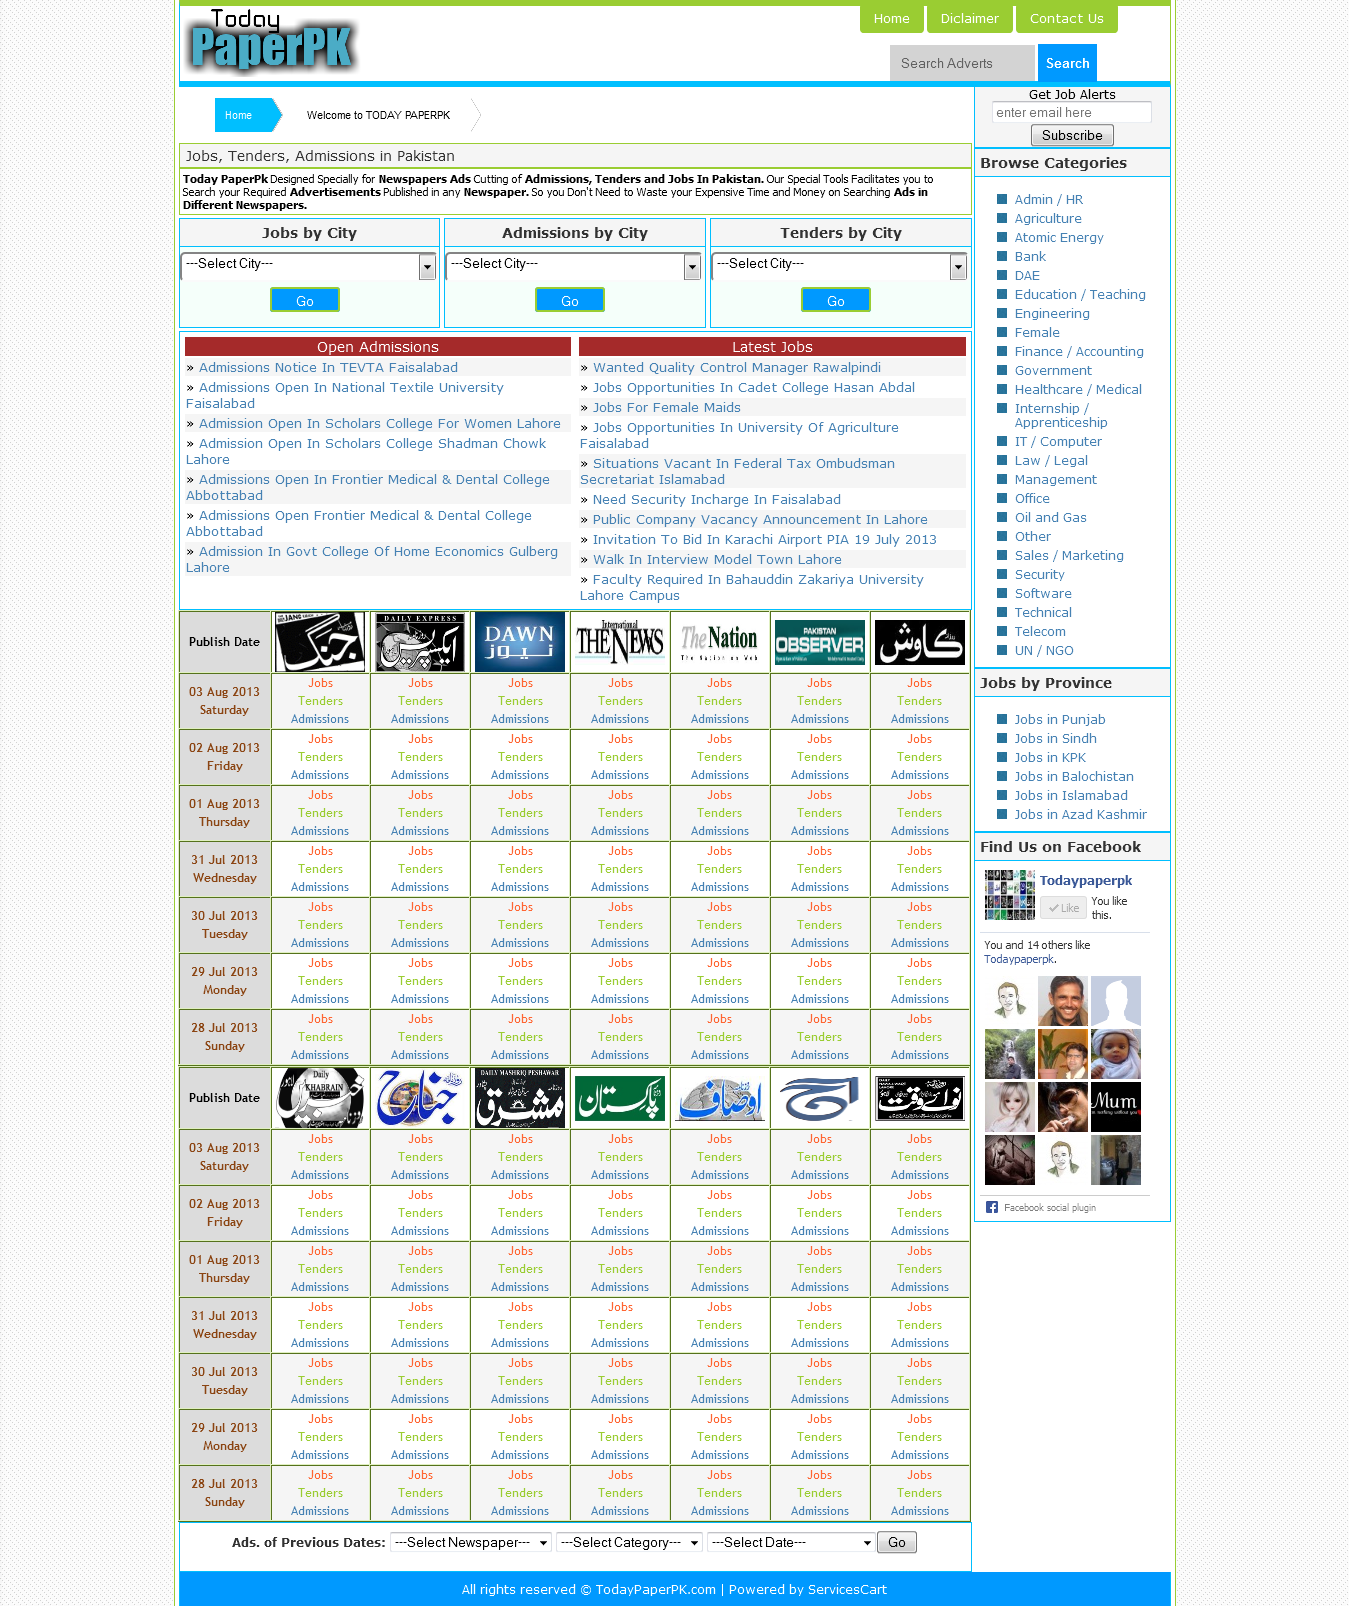Open Walk In Interview Model Town Lahore
1349x1606 pixels.
pos(717,560)
